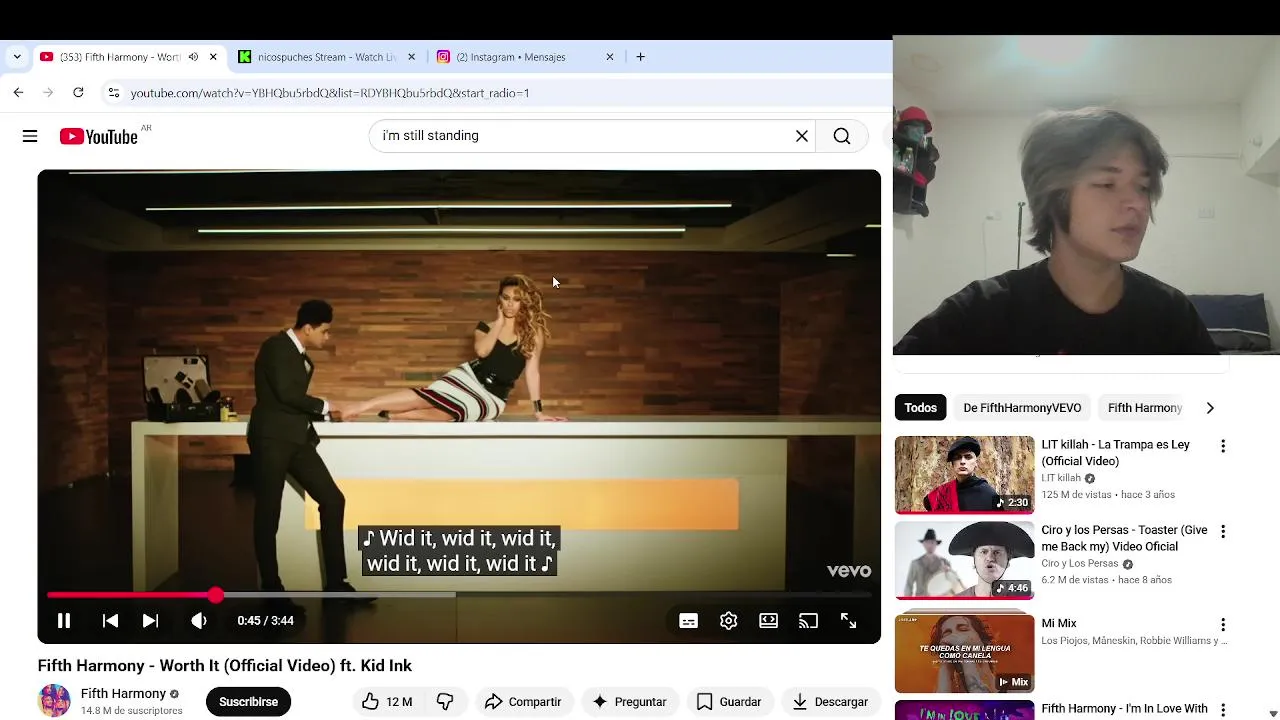Switch to the Fifth Harmony YouTube tab
The height and width of the screenshot is (720, 1280).
(x=120, y=57)
